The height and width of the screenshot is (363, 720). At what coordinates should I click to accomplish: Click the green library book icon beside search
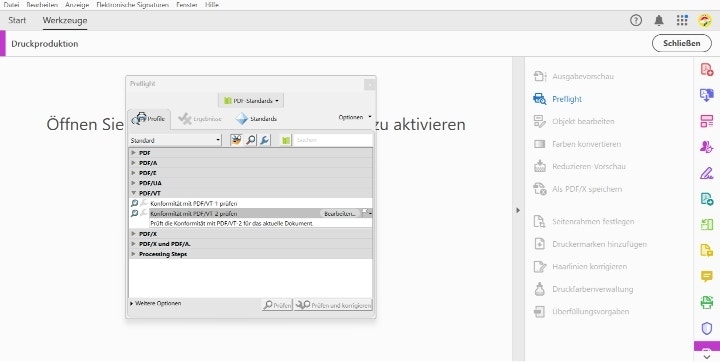286,140
